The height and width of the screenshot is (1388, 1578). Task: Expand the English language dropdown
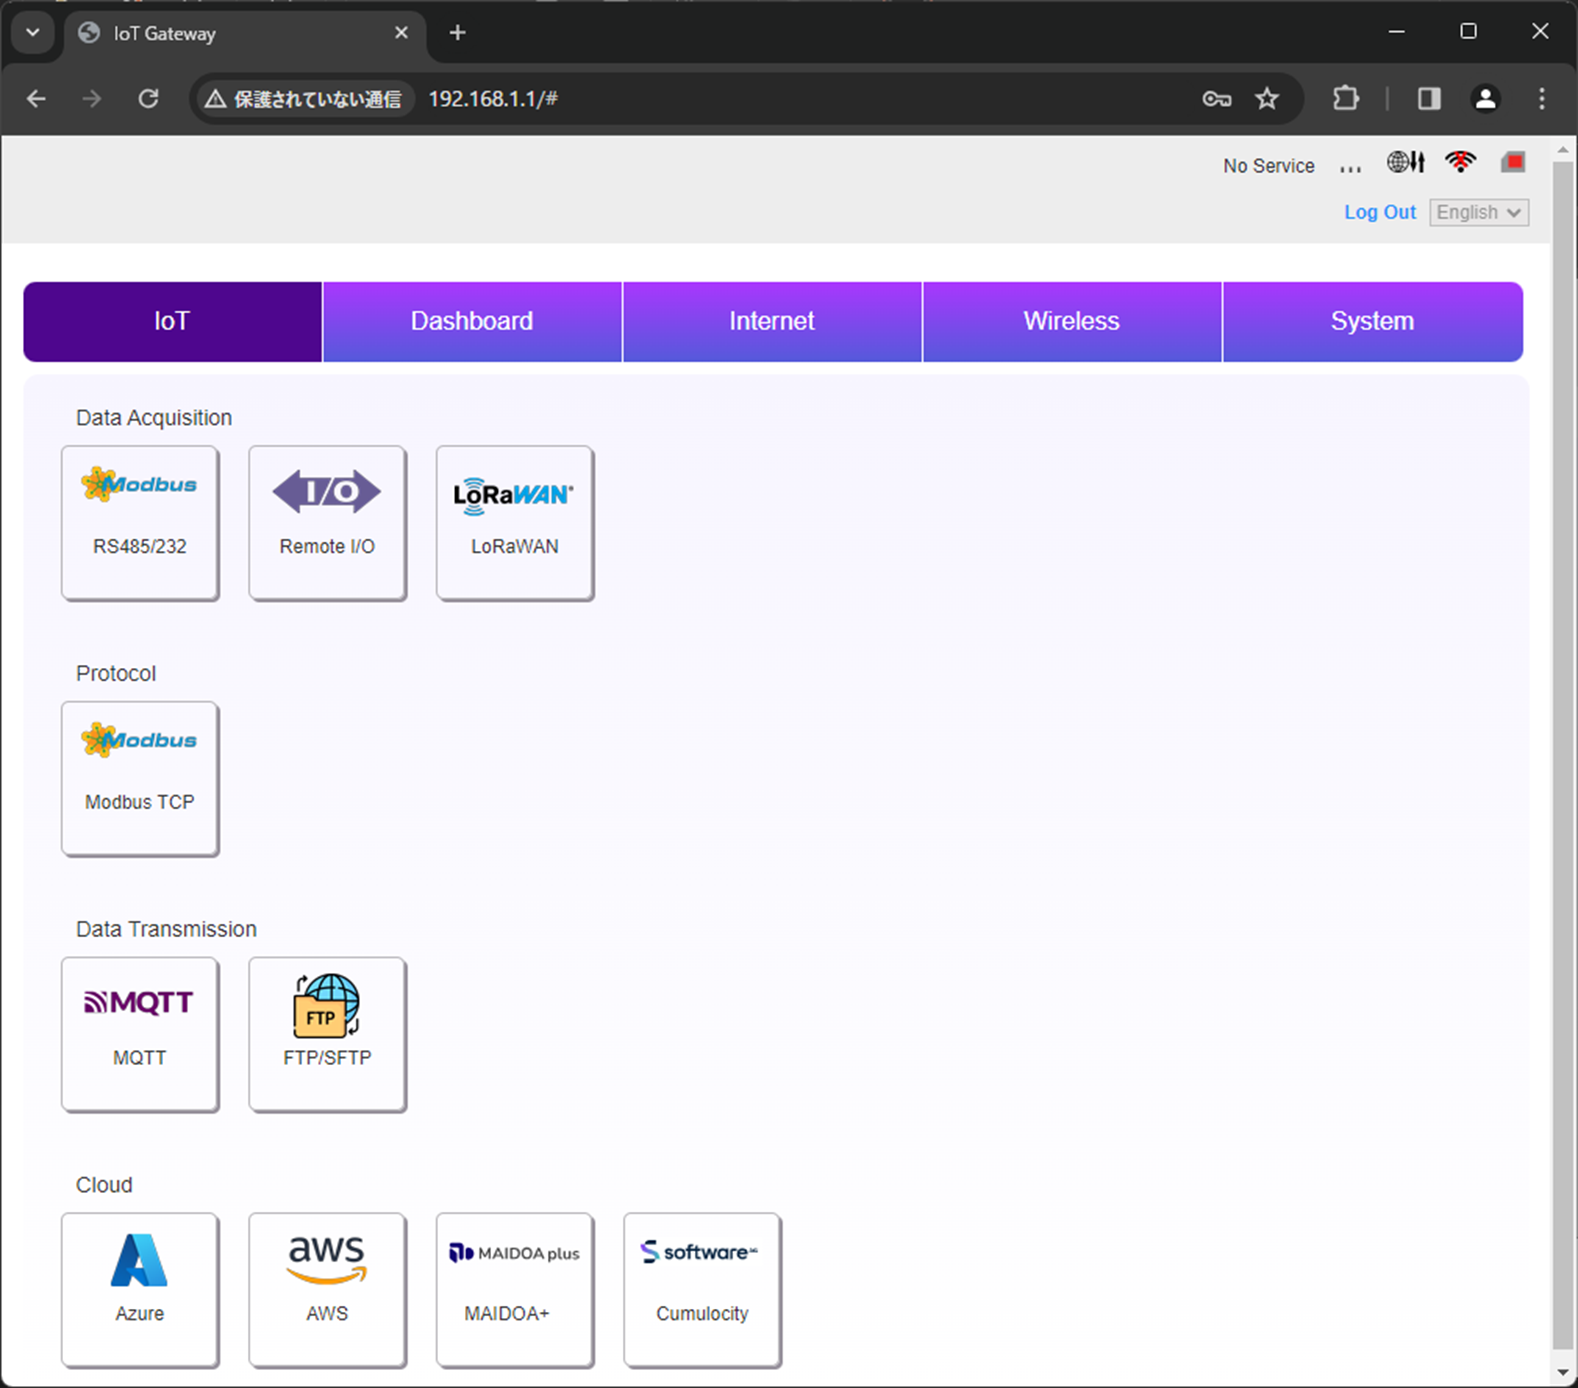1478,212
